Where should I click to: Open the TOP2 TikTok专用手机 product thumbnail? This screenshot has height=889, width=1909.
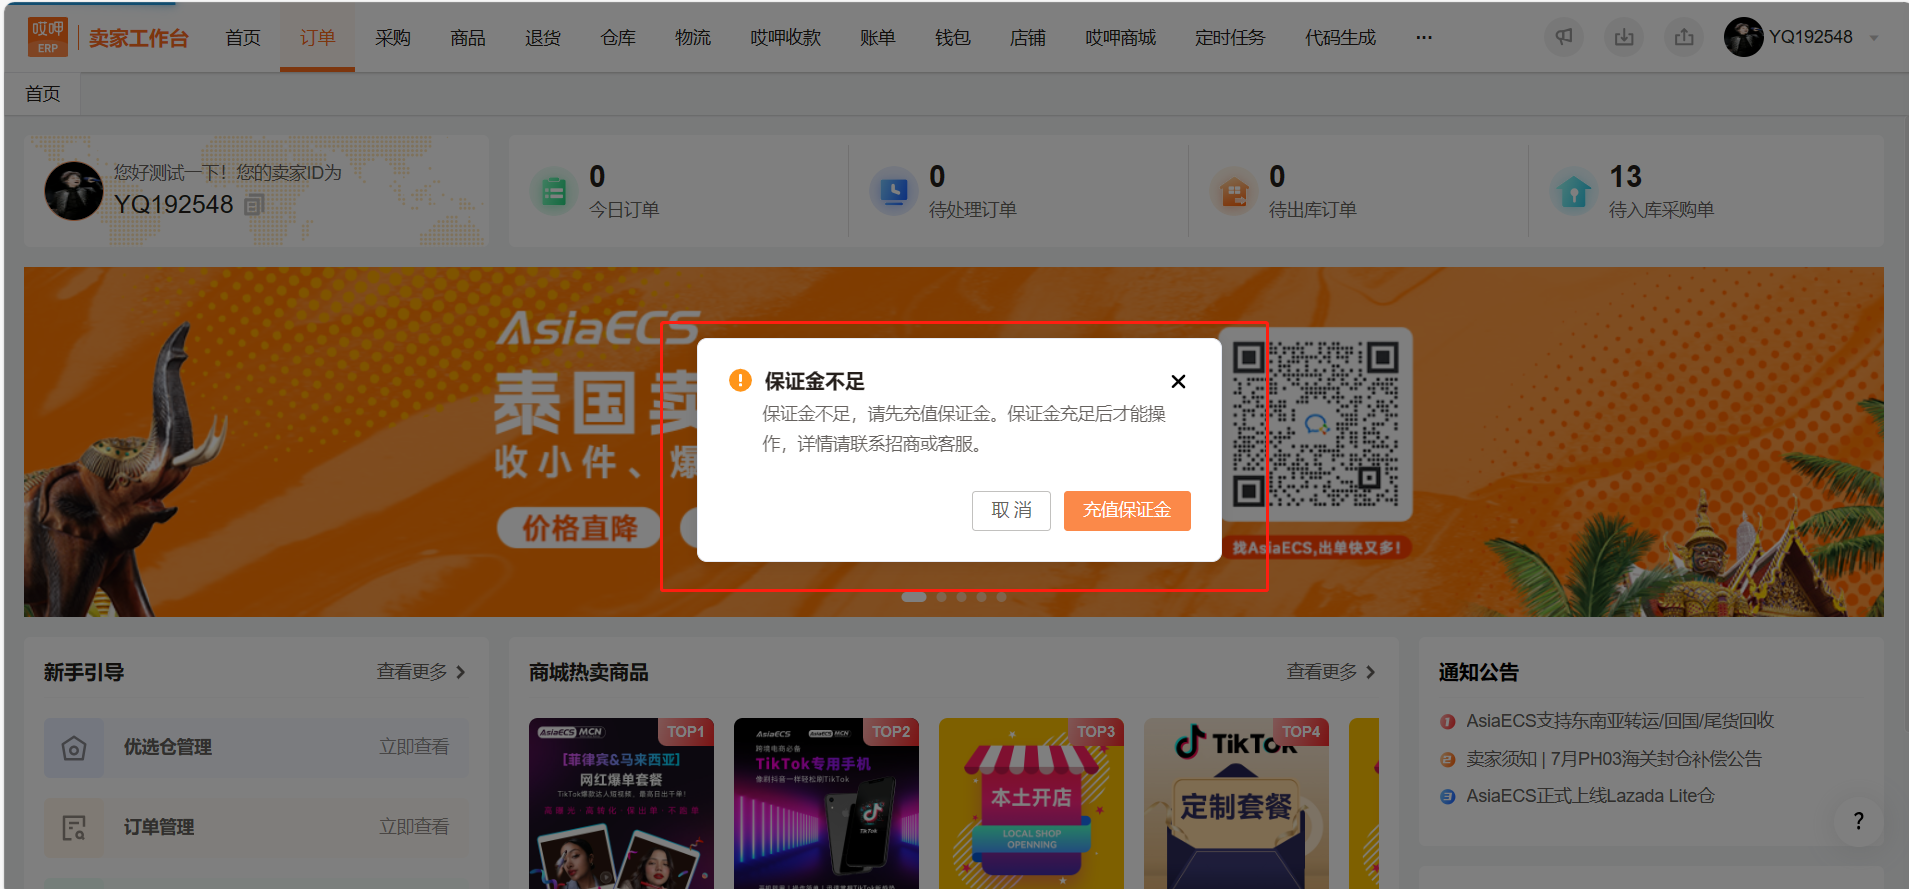point(826,803)
